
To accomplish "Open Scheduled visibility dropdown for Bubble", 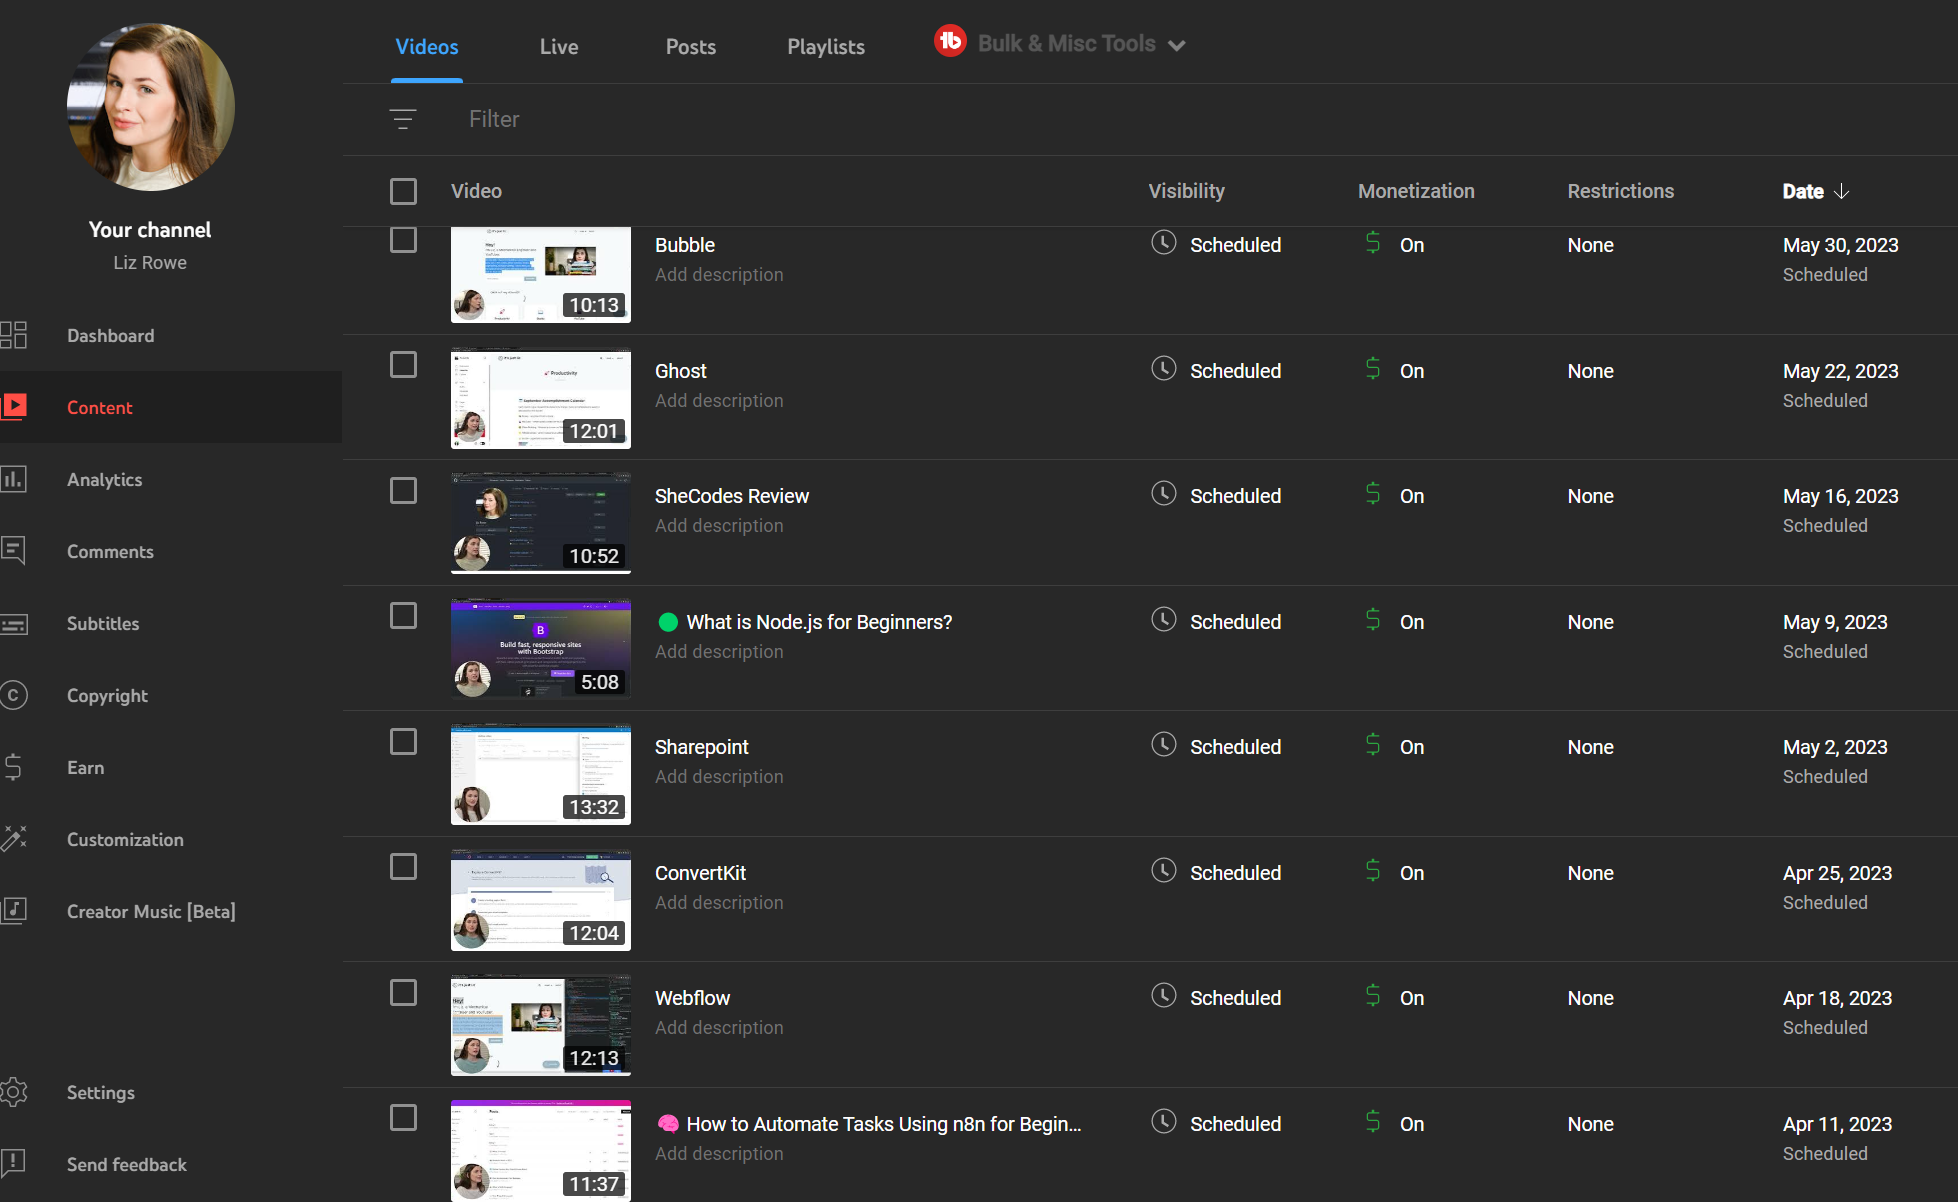I will (x=1235, y=245).
